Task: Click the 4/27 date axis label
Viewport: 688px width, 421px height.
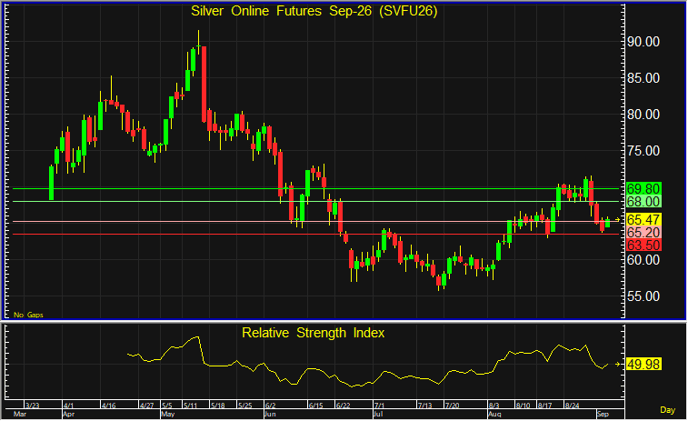Action: click(147, 405)
